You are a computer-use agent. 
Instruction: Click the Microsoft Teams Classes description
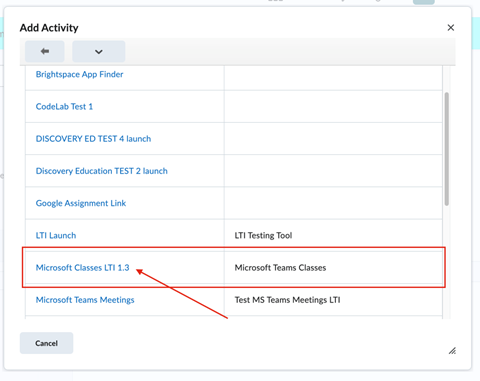(280, 268)
